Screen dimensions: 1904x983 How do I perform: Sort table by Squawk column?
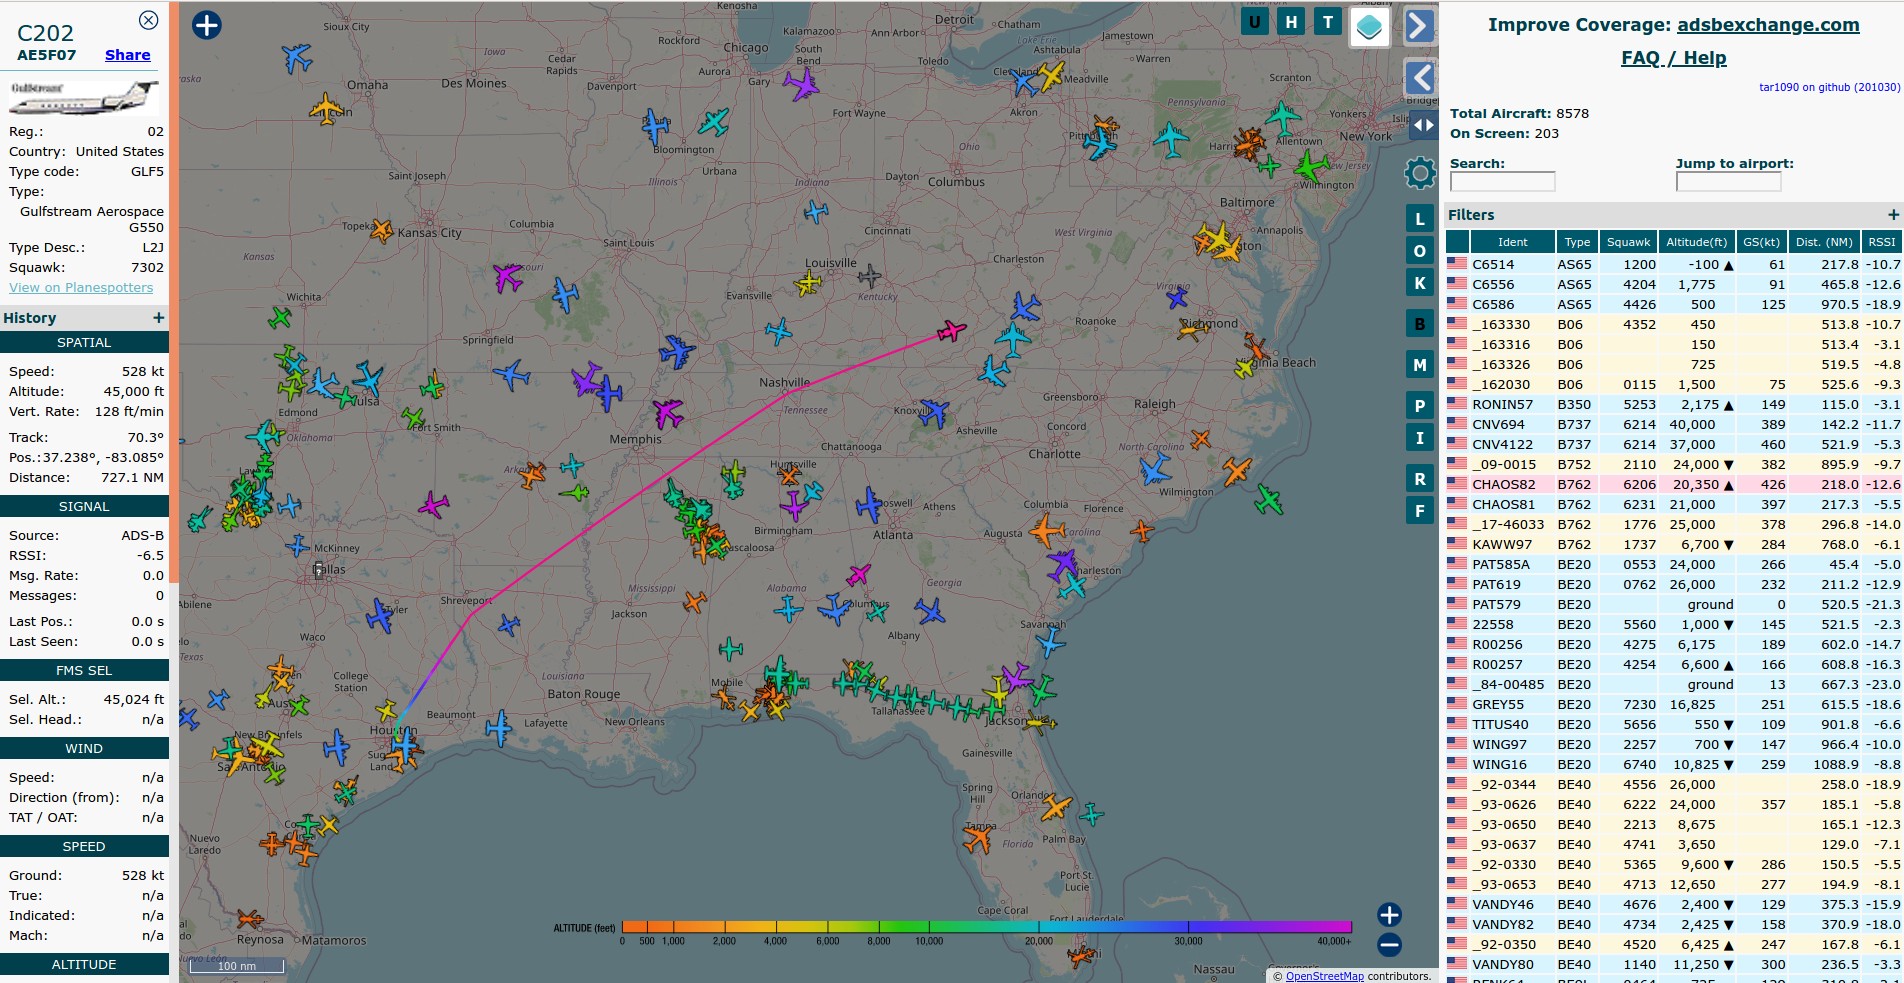coord(1628,242)
